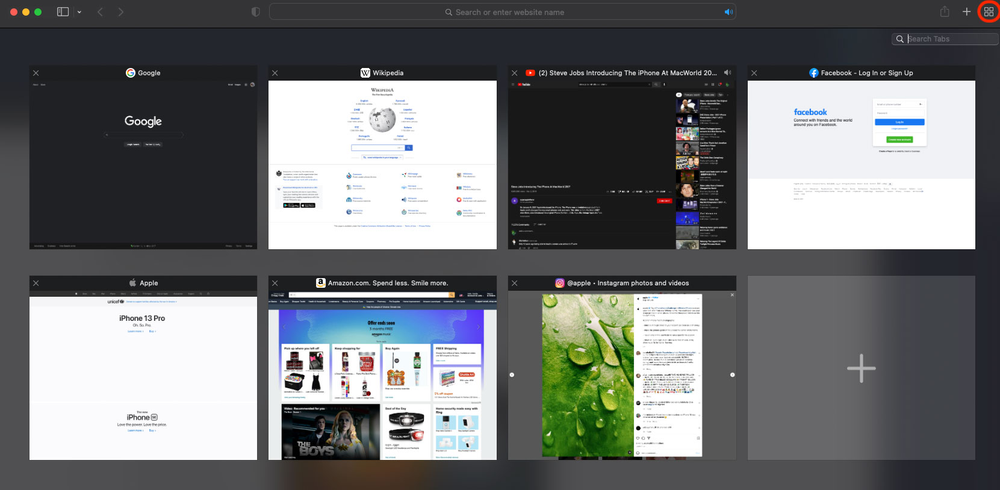The height and width of the screenshot is (490, 1000).
Task: Go back with the back arrow
Action: tap(100, 11)
